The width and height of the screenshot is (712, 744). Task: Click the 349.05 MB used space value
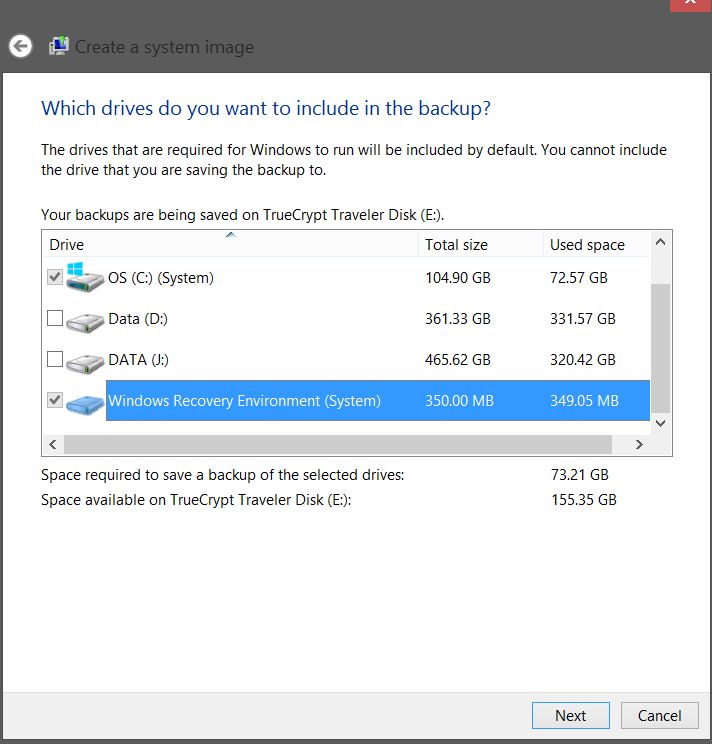coord(584,400)
